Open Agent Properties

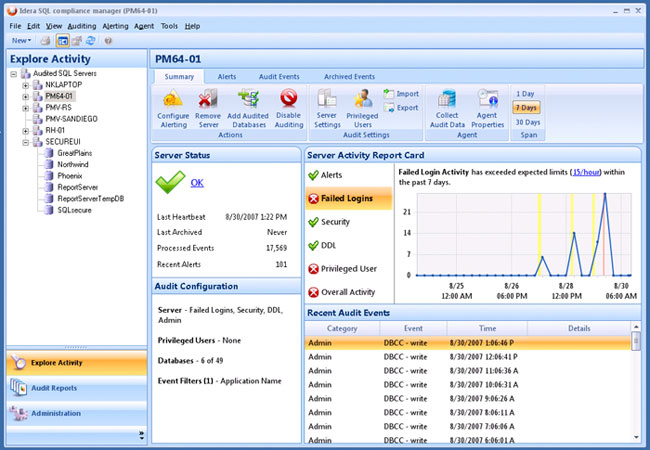[488, 109]
